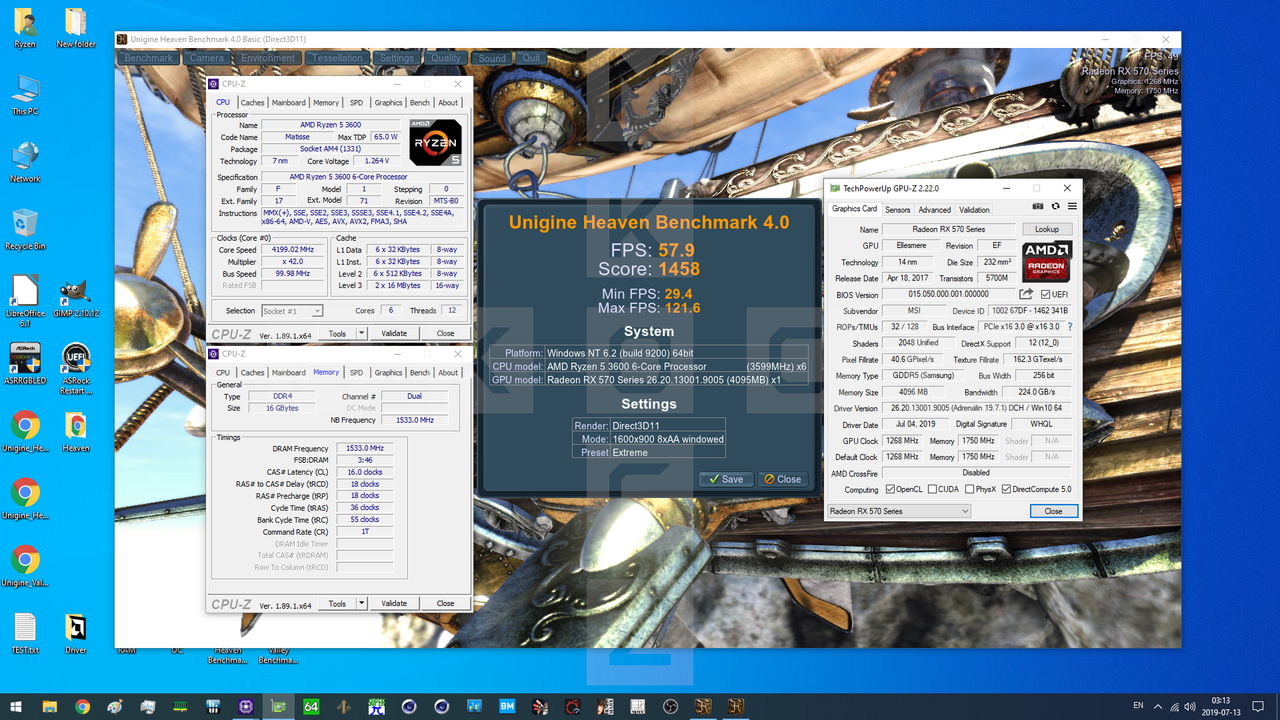Click the Driver Version field in GPU-Z
This screenshot has height=720, width=1280.
979,408
